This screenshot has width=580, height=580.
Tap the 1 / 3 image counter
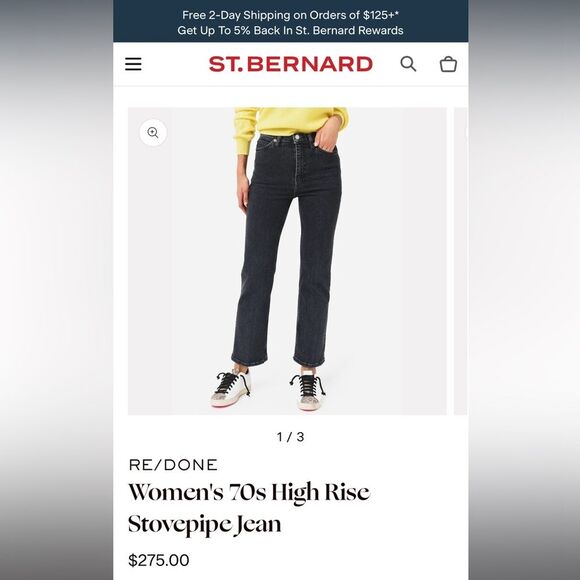[291, 437]
